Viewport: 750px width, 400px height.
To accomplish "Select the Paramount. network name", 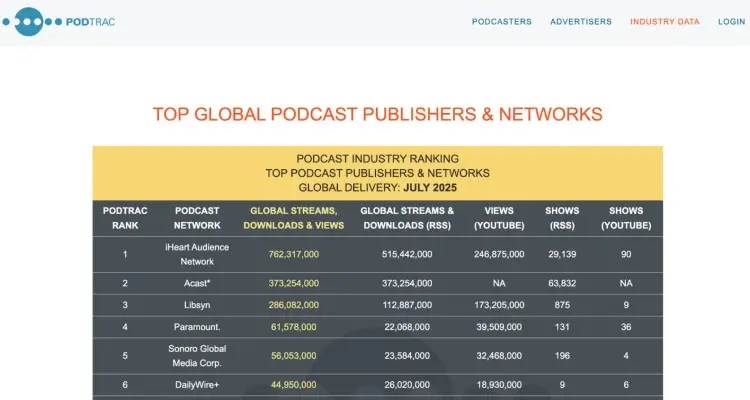I will [x=197, y=327].
